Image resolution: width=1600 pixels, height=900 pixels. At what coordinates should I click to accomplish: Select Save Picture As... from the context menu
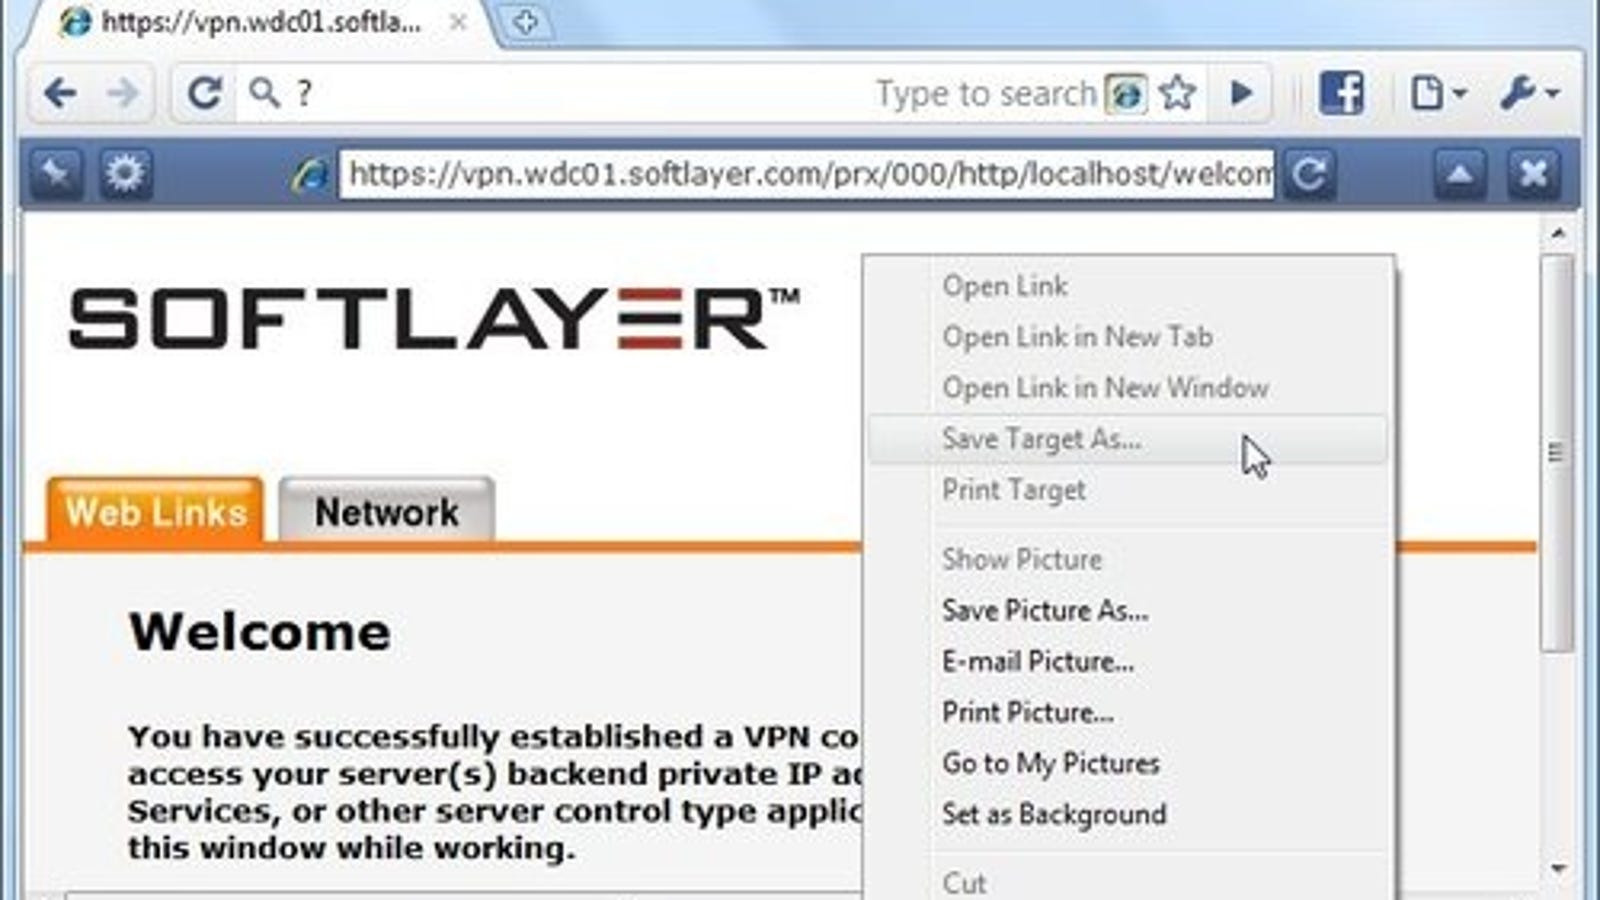coord(1045,610)
